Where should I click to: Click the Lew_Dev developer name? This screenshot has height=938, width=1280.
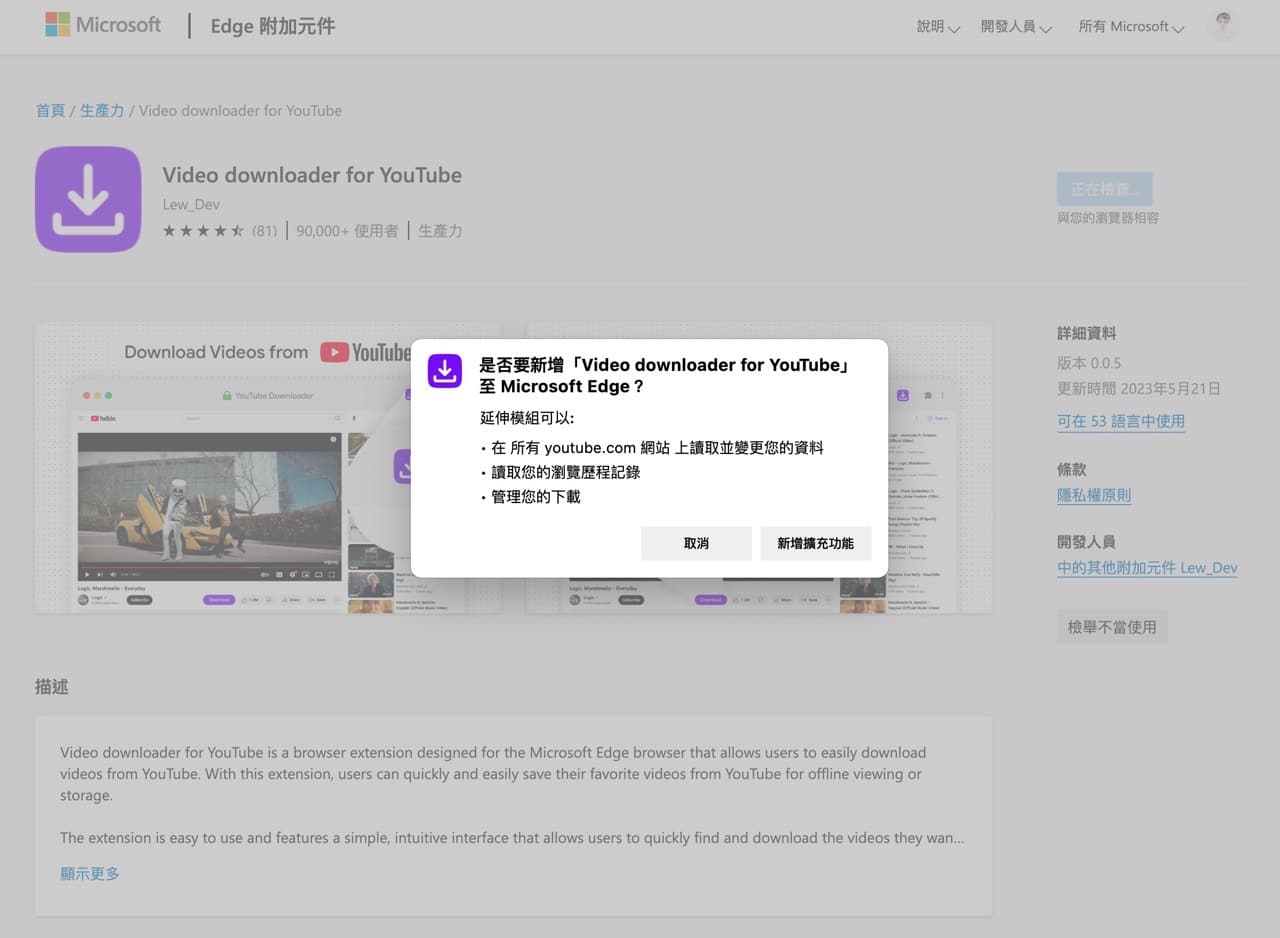[191, 204]
